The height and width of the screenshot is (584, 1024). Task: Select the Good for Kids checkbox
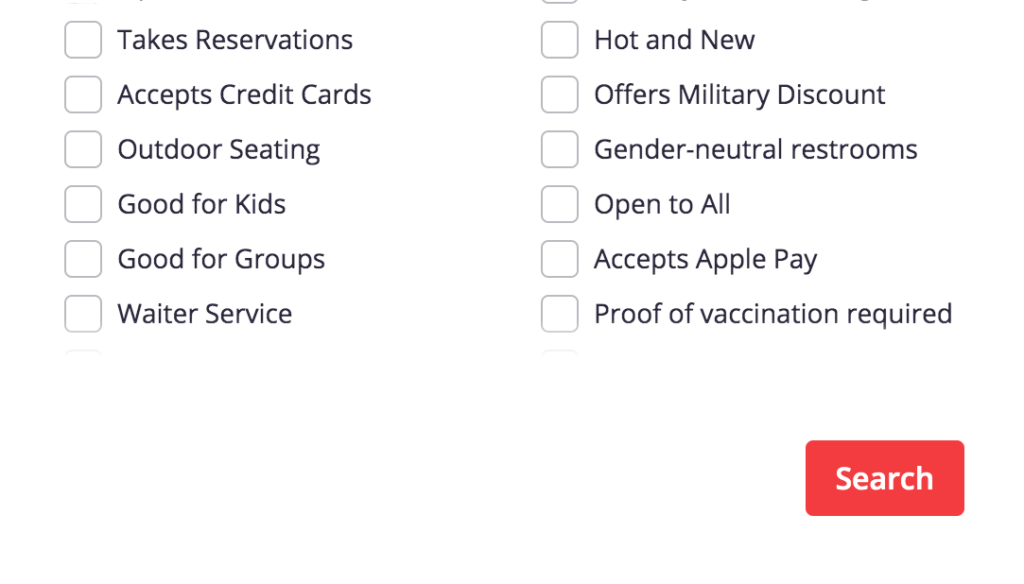[x=83, y=204]
